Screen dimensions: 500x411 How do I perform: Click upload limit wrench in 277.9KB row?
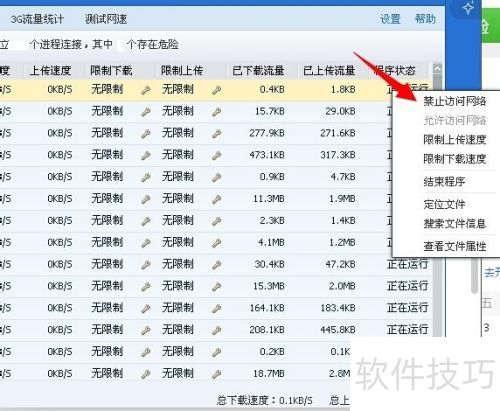coord(216,134)
